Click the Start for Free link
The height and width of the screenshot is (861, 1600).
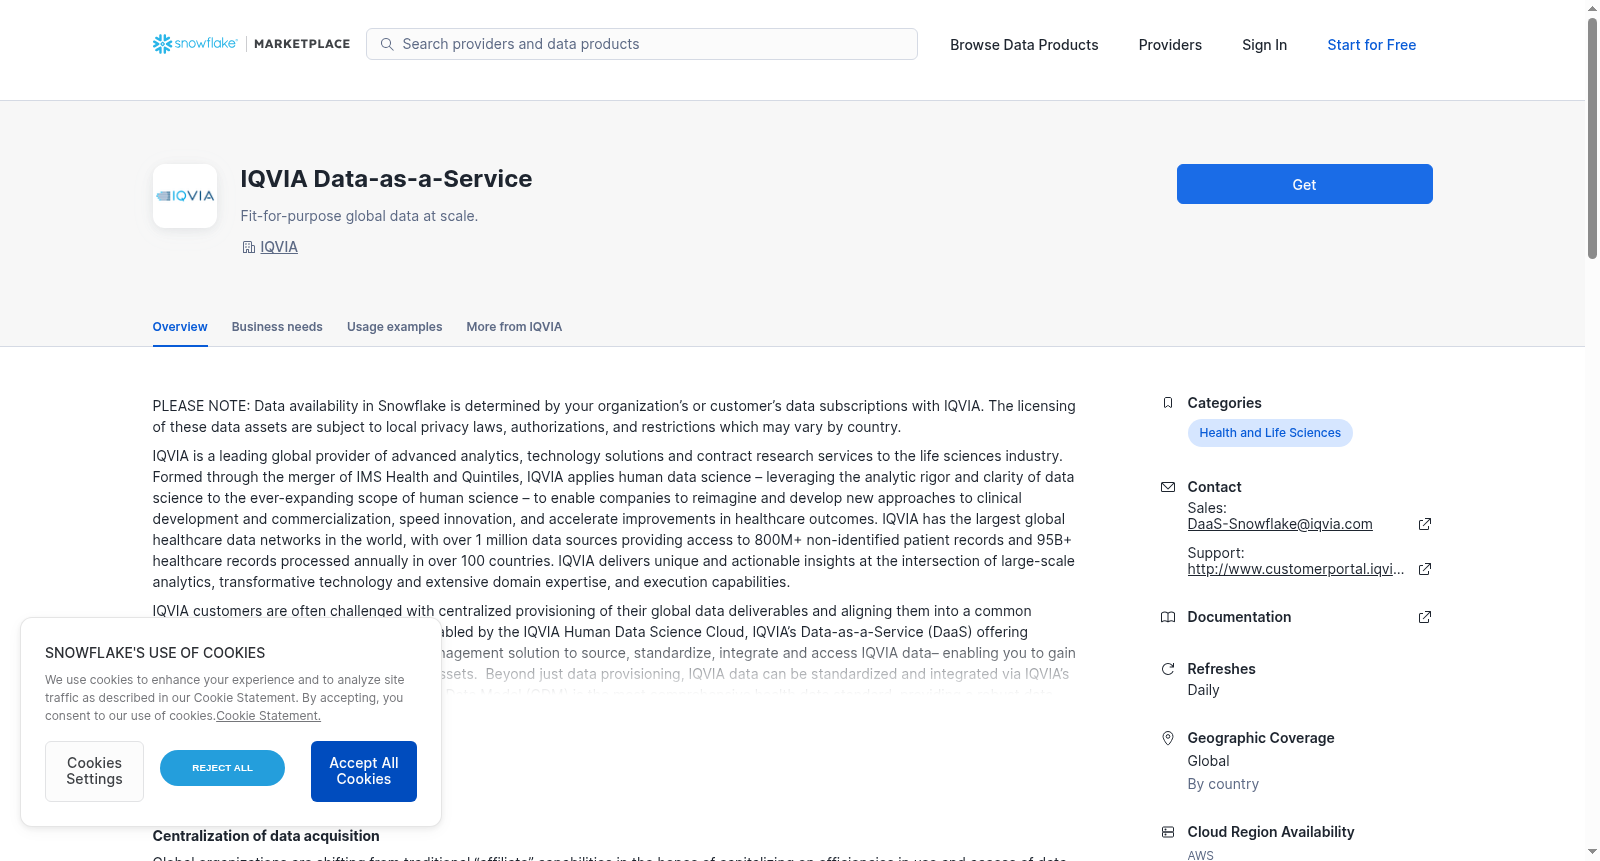1371,45
